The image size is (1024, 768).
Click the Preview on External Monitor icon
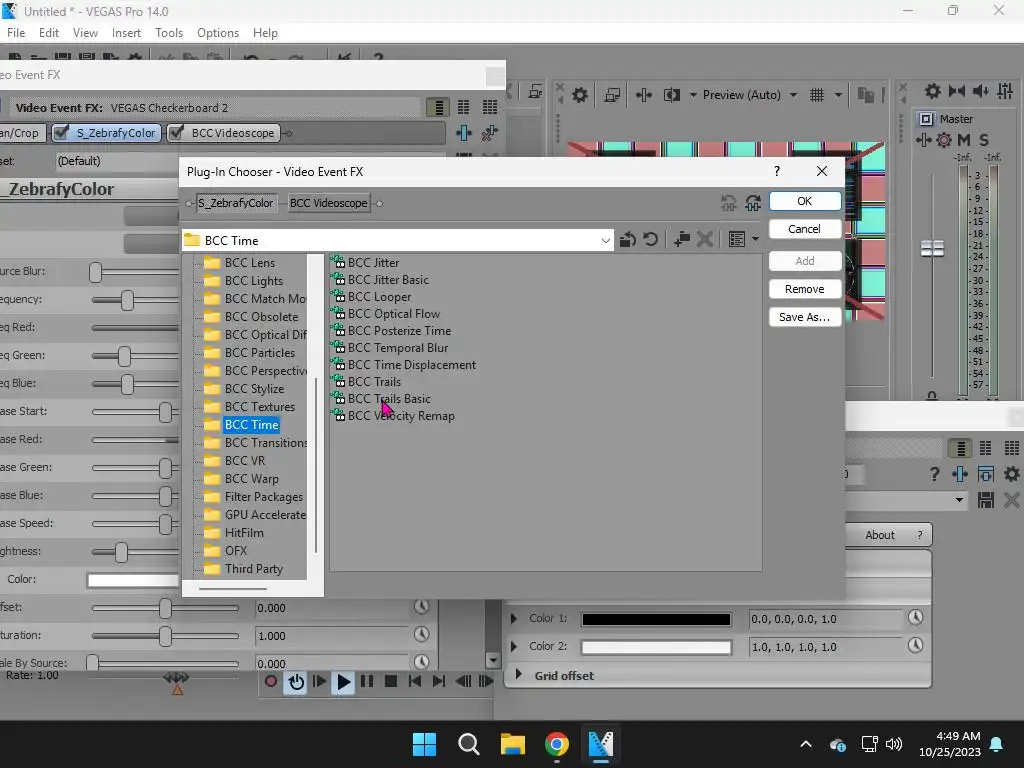click(612, 95)
